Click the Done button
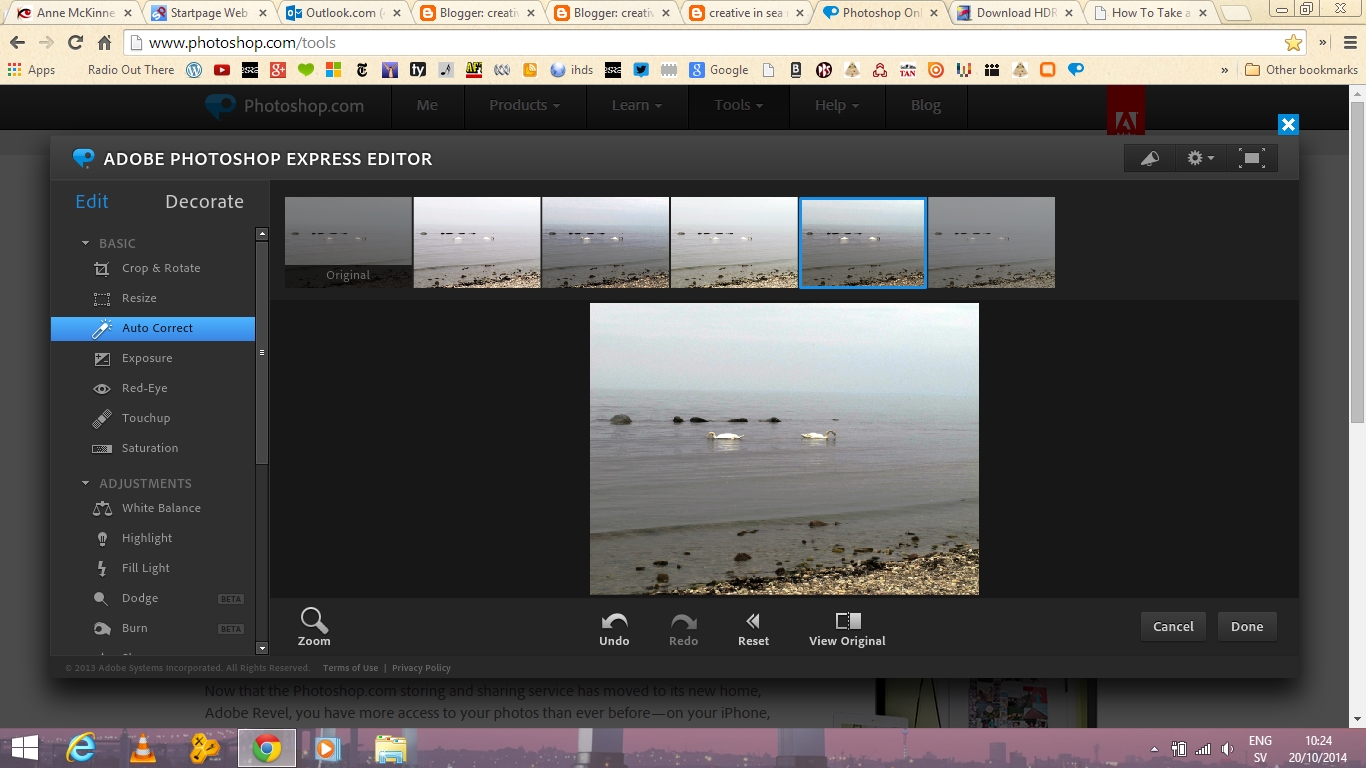The image size is (1366, 768). pyautogui.click(x=1247, y=627)
